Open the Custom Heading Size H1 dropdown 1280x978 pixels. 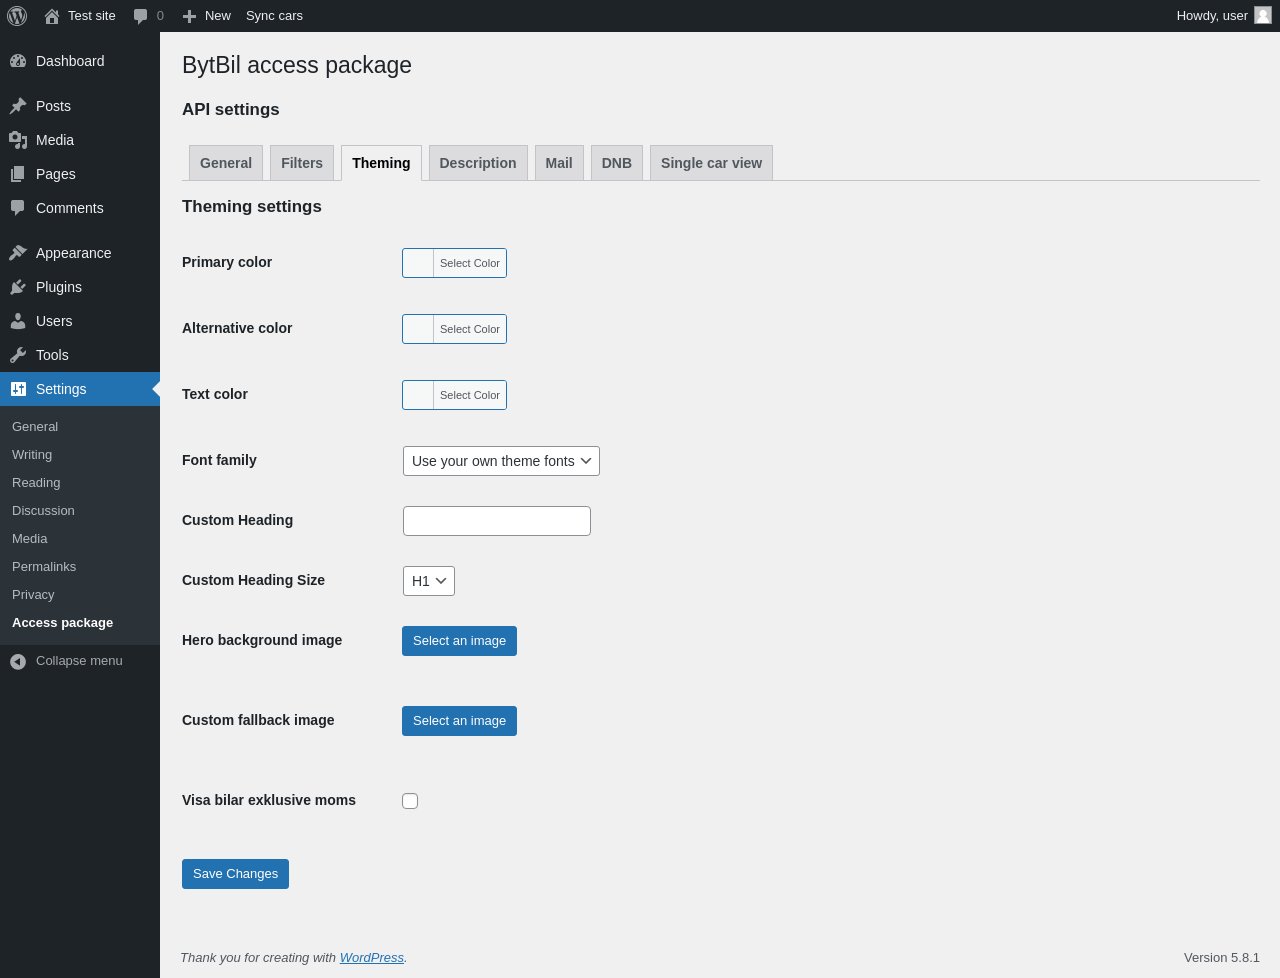[x=429, y=581]
